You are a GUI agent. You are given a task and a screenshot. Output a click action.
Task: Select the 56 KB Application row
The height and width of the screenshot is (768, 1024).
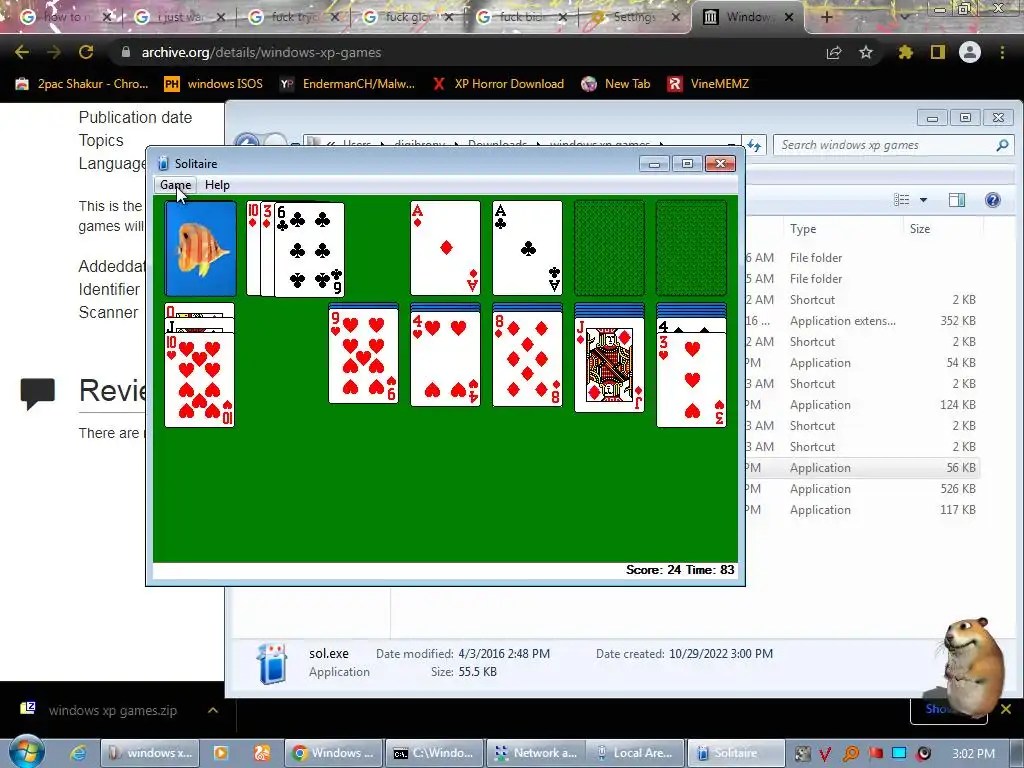coord(862,468)
